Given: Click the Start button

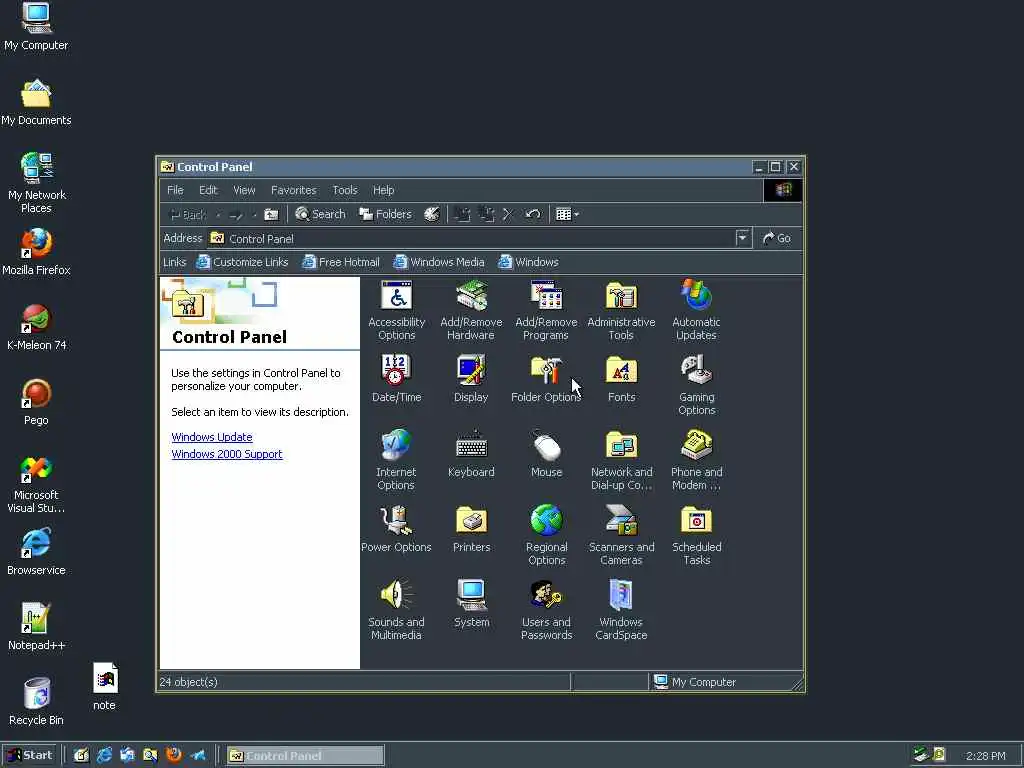Looking at the screenshot, I should point(29,756).
